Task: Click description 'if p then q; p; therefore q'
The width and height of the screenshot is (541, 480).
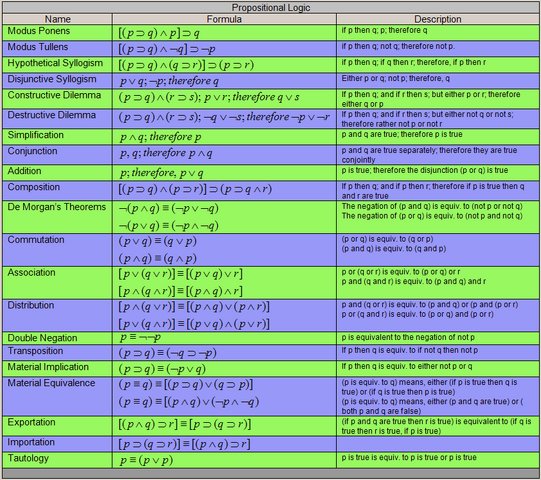Action: [384, 30]
